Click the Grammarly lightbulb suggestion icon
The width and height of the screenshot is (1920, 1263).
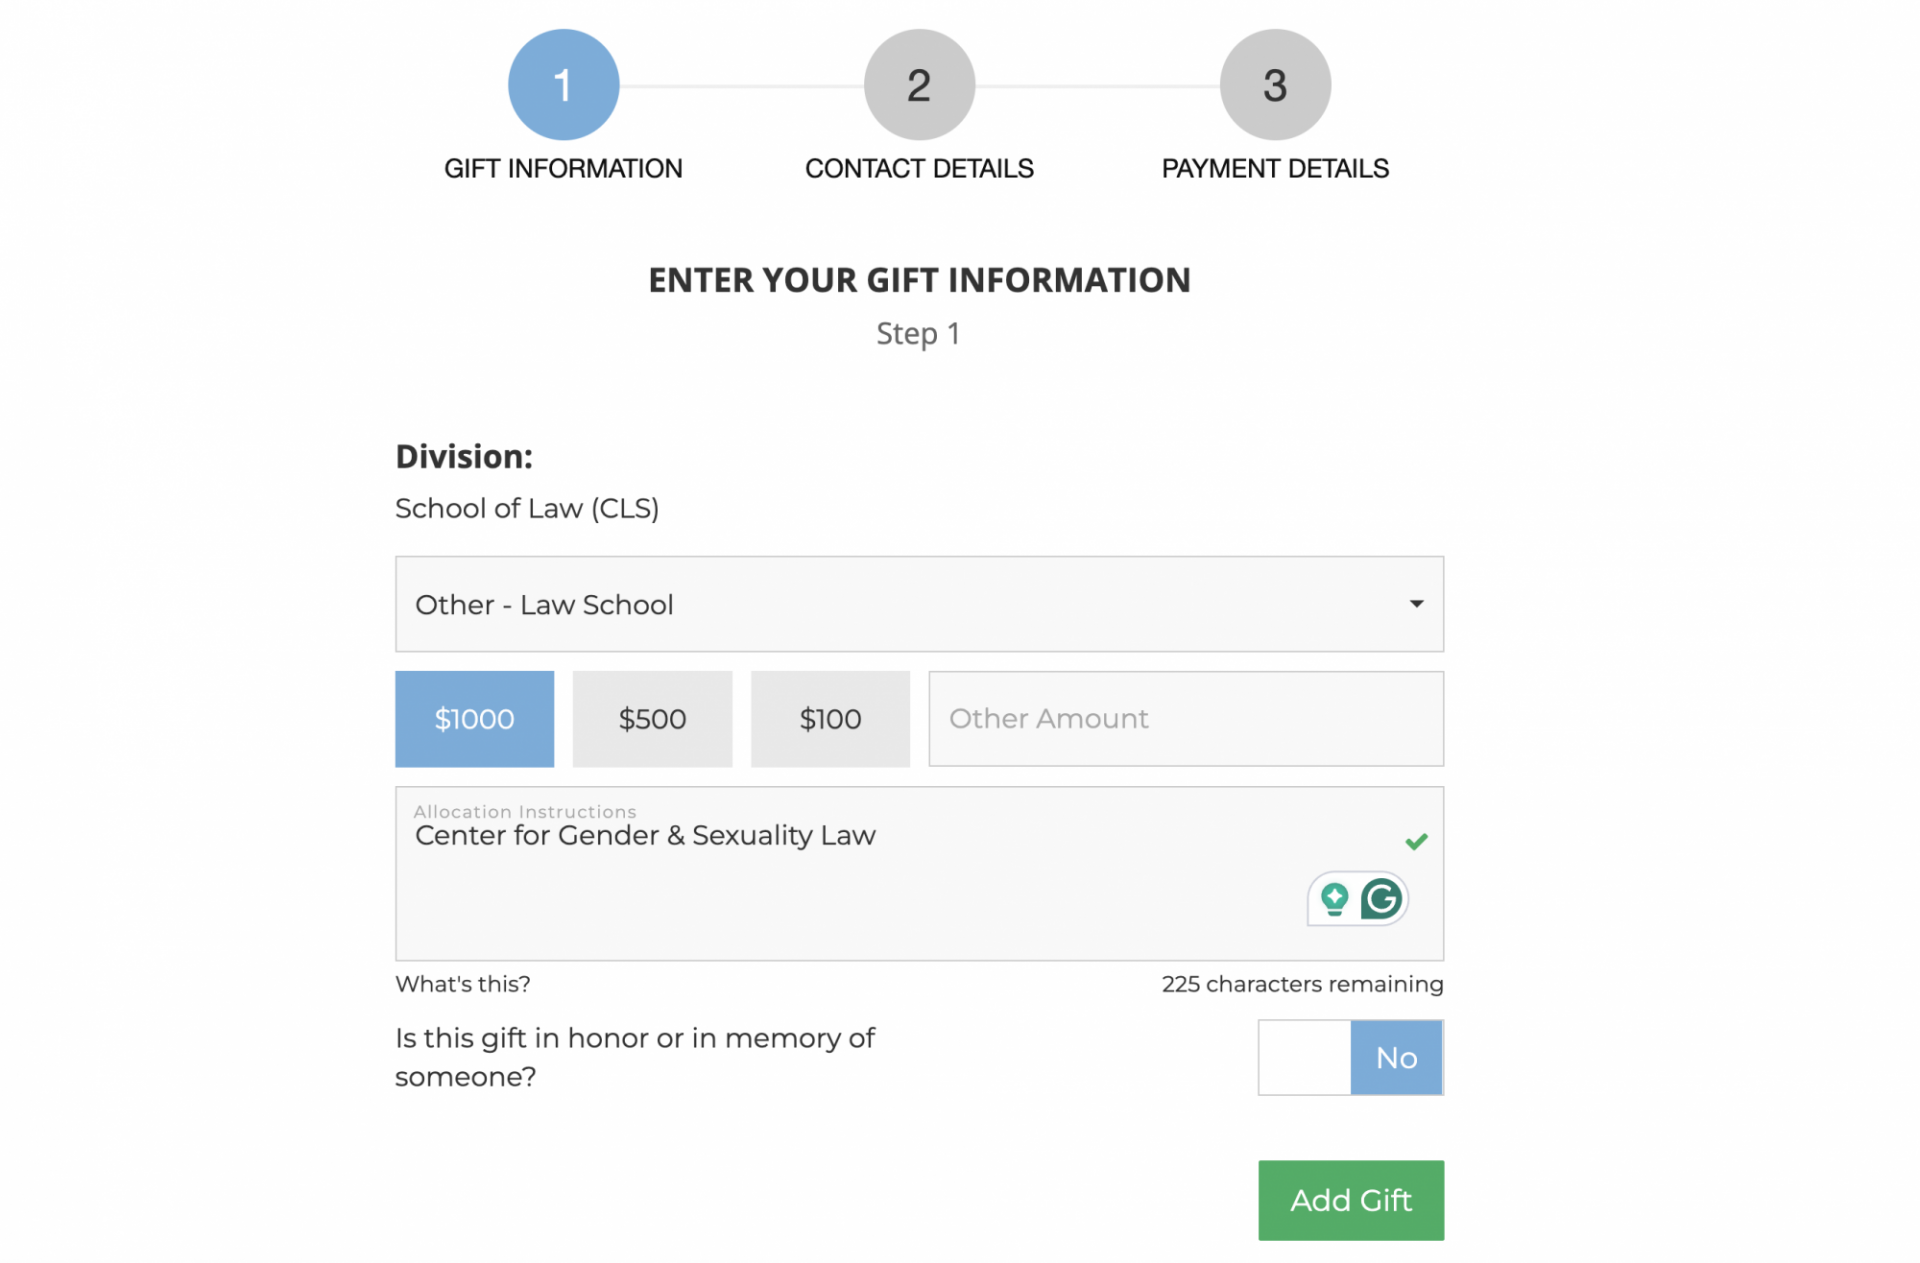(1334, 898)
